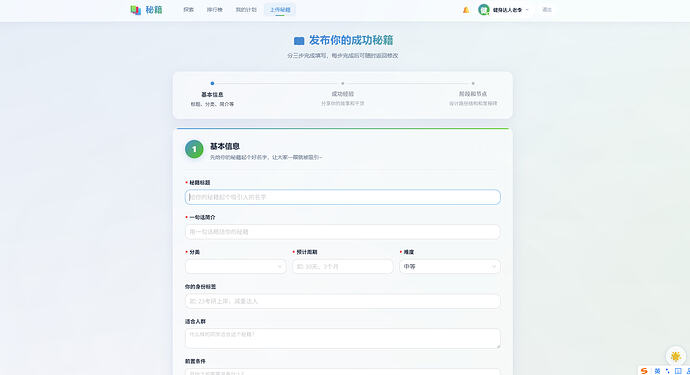Viewport: 690px width, 375px height.
Task: Open the 探索 navigation tab
Action: pos(188,10)
